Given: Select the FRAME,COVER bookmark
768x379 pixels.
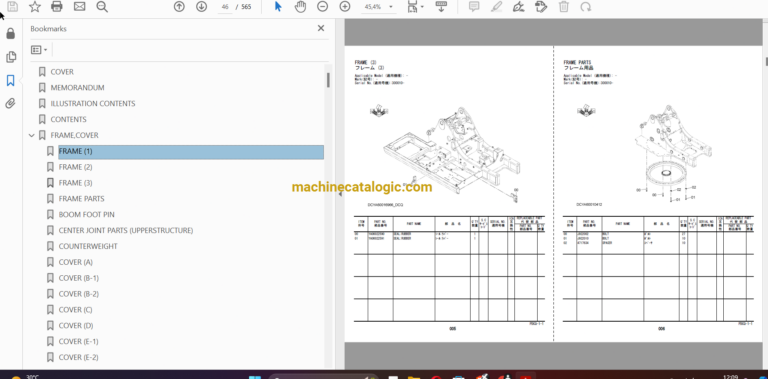Looking at the screenshot, I should click(x=74, y=135).
